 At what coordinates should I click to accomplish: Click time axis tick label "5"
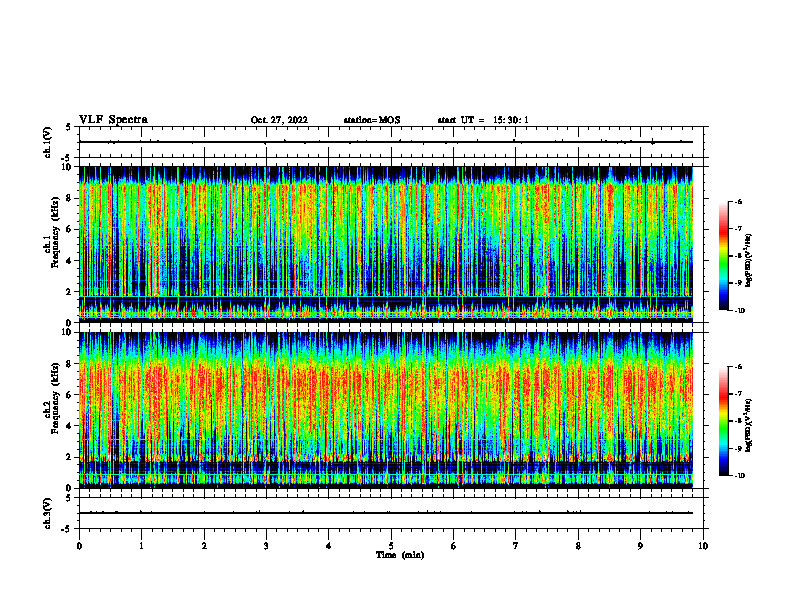391,546
